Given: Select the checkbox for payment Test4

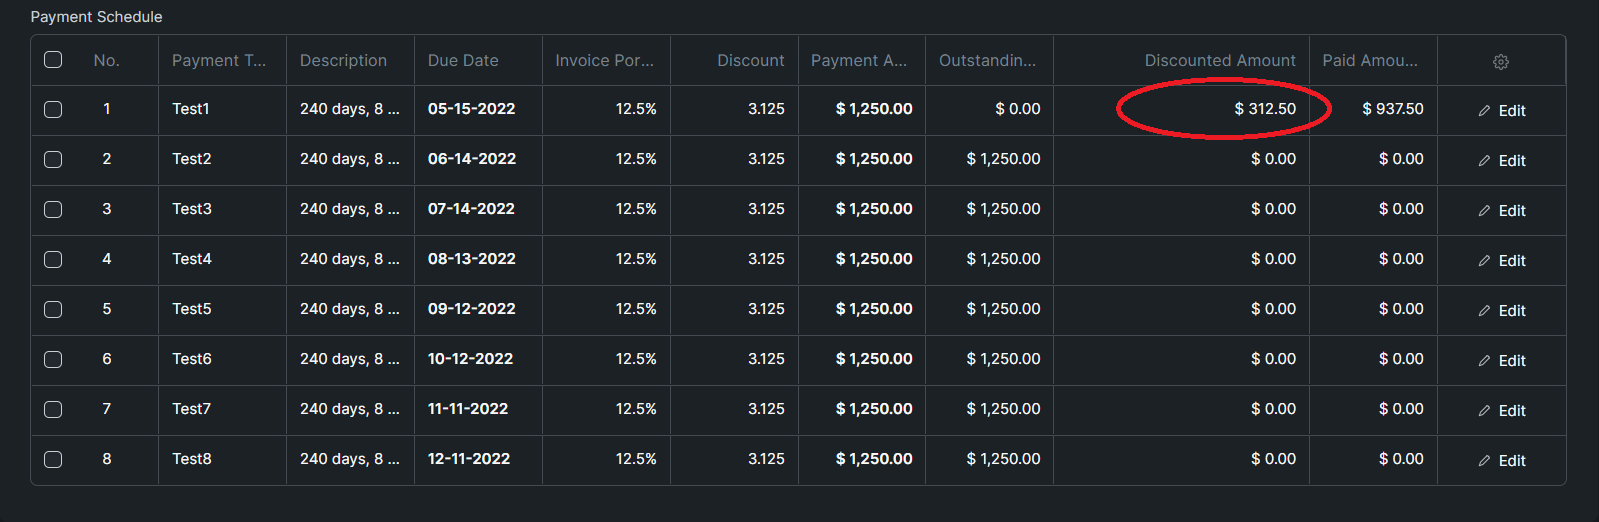Looking at the screenshot, I should (53, 260).
